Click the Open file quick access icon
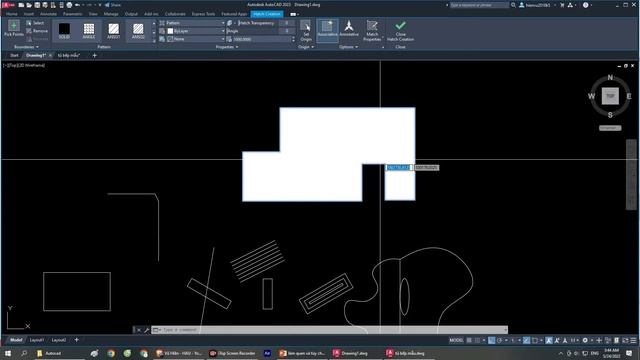The image size is (640, 360). point(29,5)
